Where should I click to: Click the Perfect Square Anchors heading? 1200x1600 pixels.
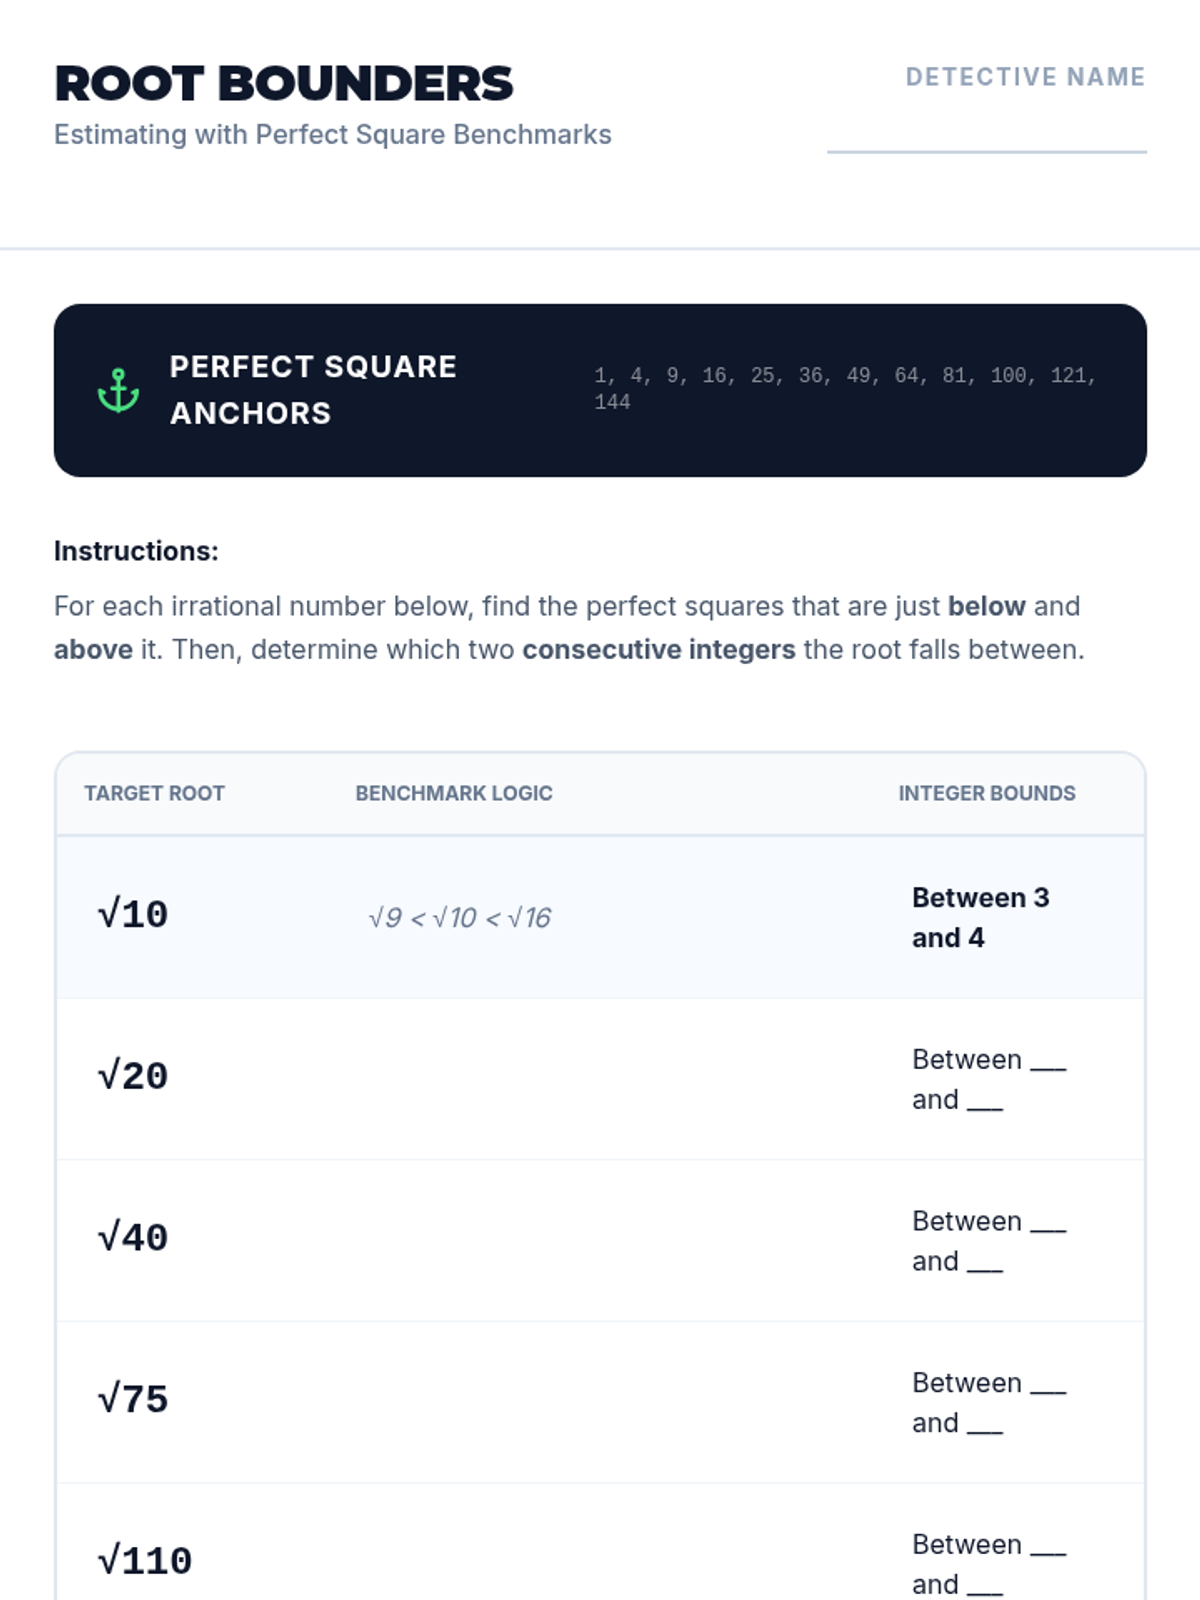tap(313, 390)
